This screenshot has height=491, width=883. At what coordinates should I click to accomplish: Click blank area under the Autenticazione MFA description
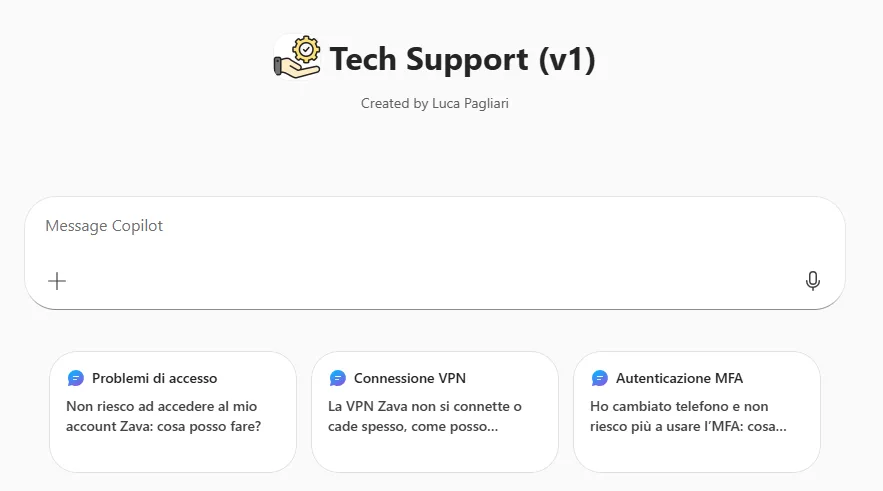point(696,454)
